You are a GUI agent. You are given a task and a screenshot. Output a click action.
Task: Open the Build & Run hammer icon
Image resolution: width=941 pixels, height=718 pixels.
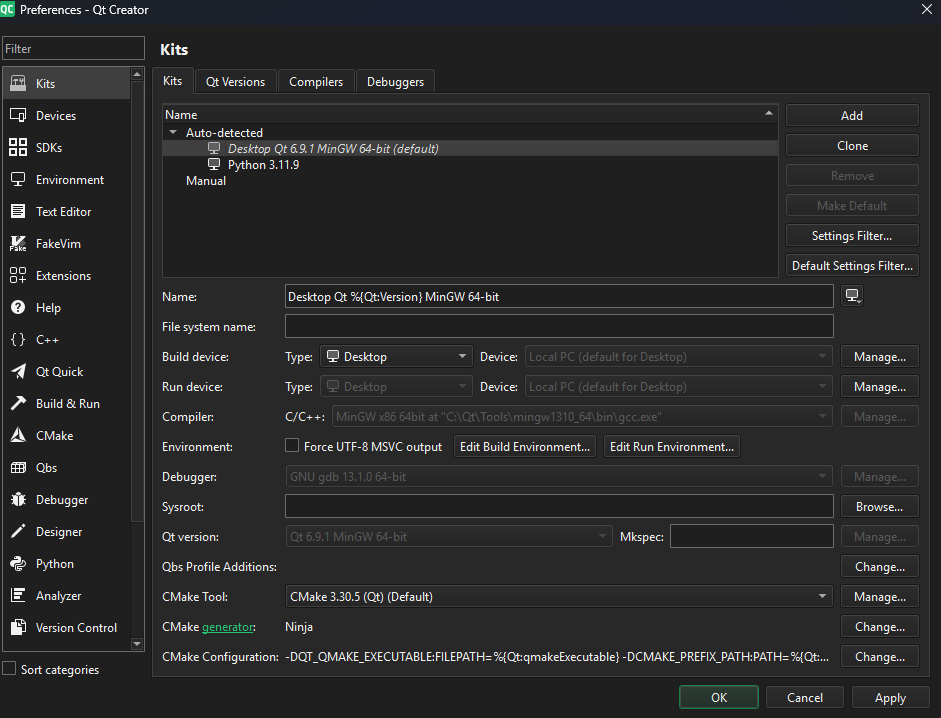18,404
